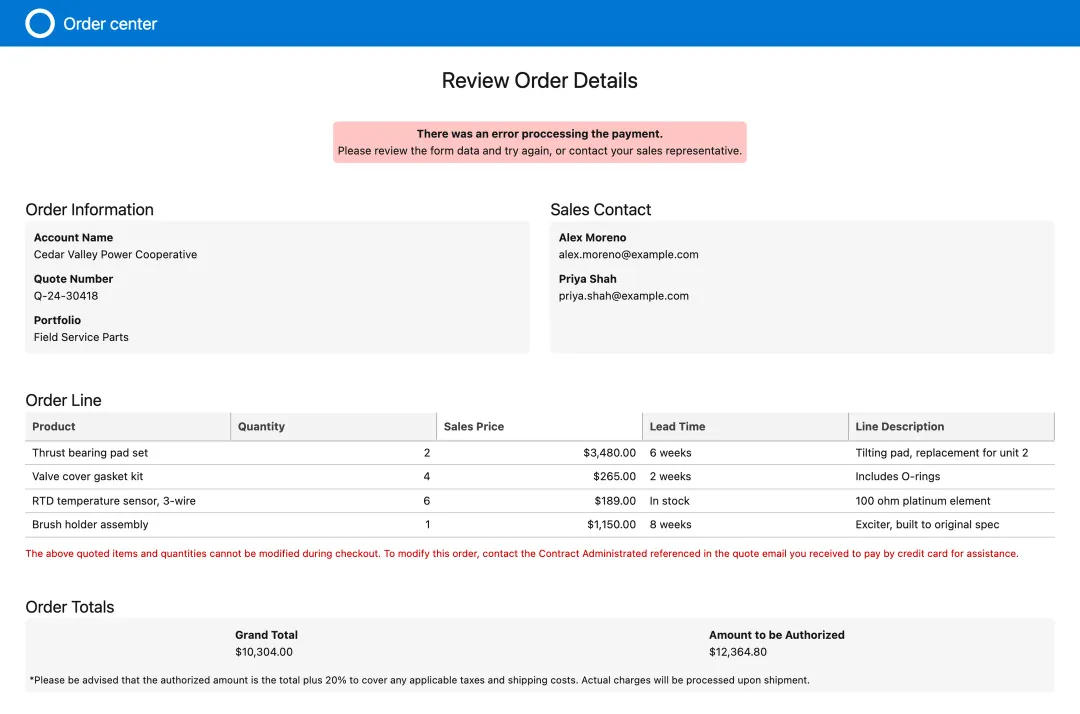
Task: Click the Priya Shah contact name
Action: [588, 279]
